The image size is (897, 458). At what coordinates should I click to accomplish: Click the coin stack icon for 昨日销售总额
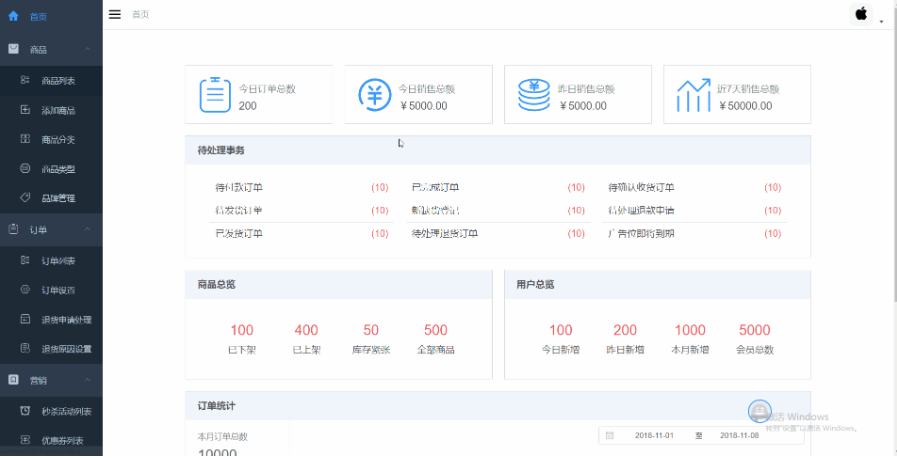(x=533, y=95)
